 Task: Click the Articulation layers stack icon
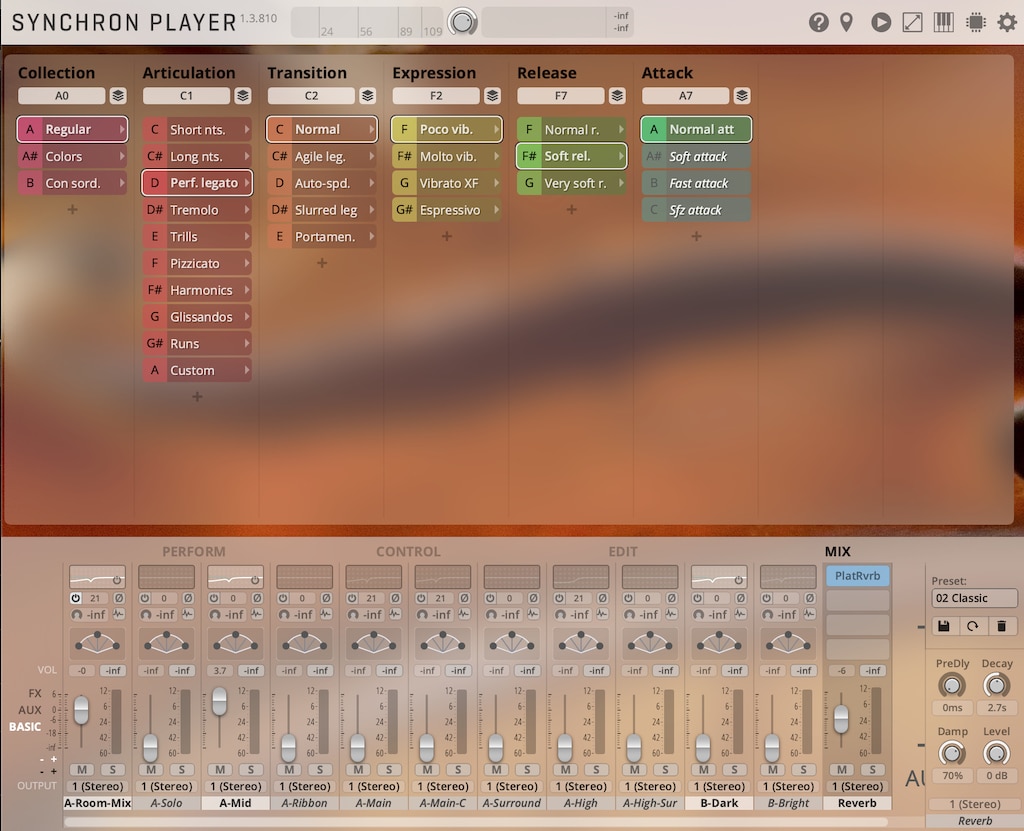(243, 96)
